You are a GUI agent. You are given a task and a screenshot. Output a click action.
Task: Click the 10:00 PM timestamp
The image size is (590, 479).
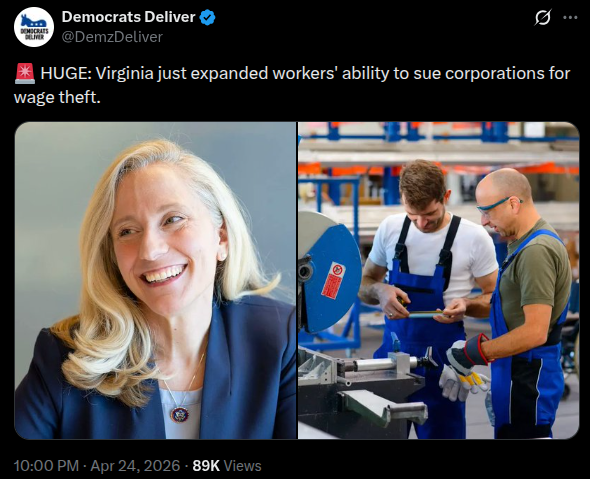pos(46,466)
